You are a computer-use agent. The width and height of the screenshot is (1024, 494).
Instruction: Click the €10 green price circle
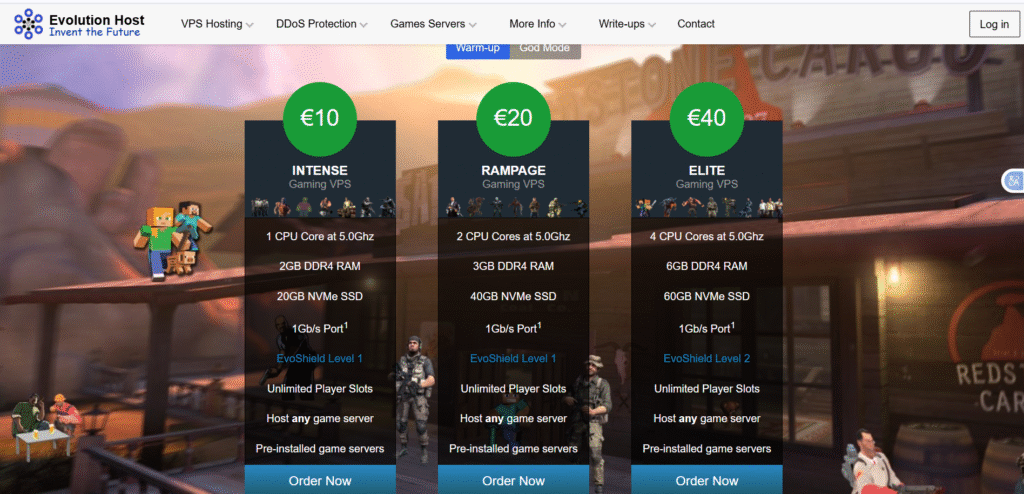tap(320, 119)
